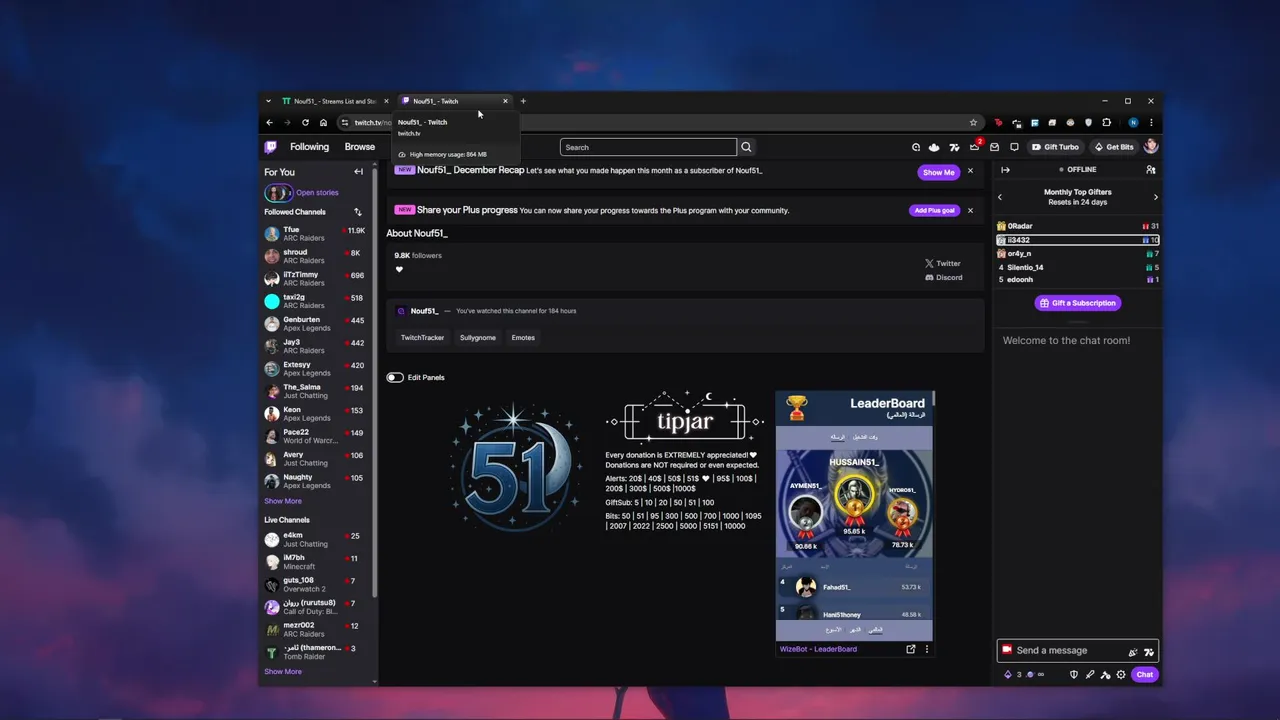The image size is (1280, 720).
Task: Open the Chrome three-dot menu
Action: pos(1151,123)
